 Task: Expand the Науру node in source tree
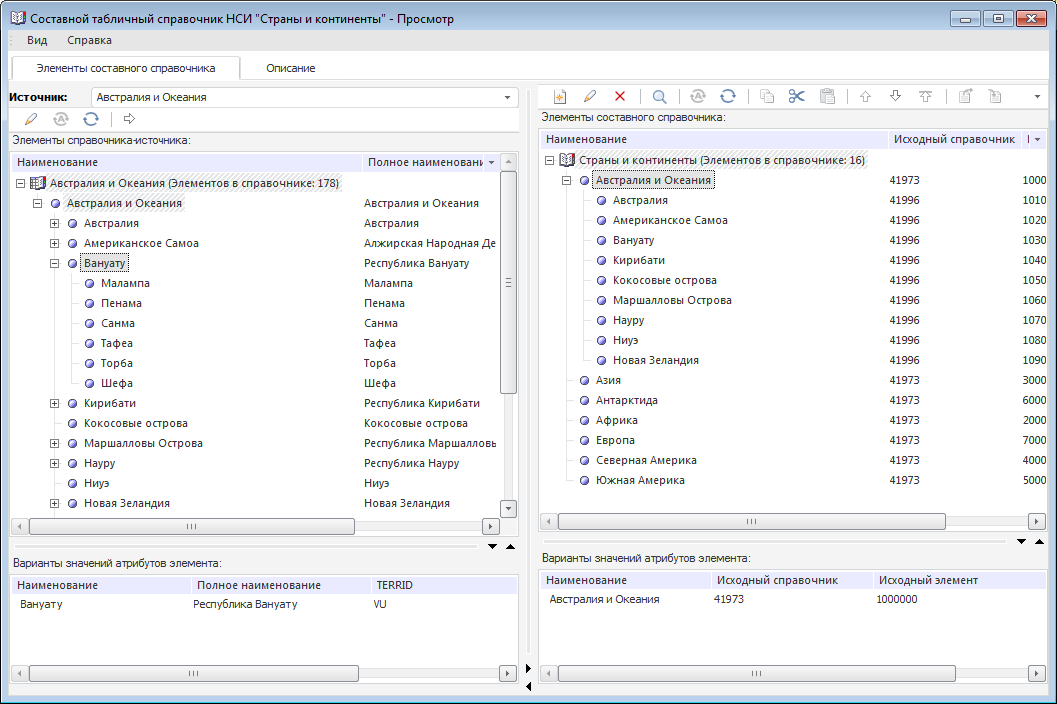coord(55,463)
